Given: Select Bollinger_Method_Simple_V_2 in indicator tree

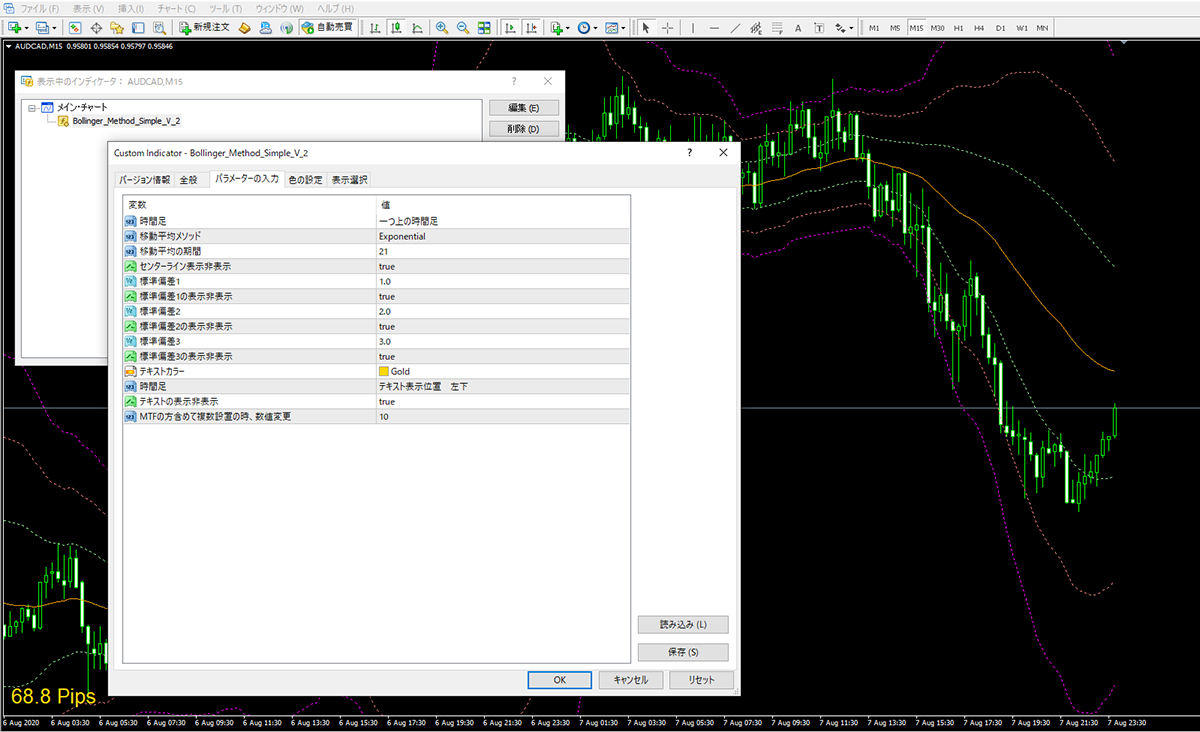Looking at the screenshot, I should [126, 121].
